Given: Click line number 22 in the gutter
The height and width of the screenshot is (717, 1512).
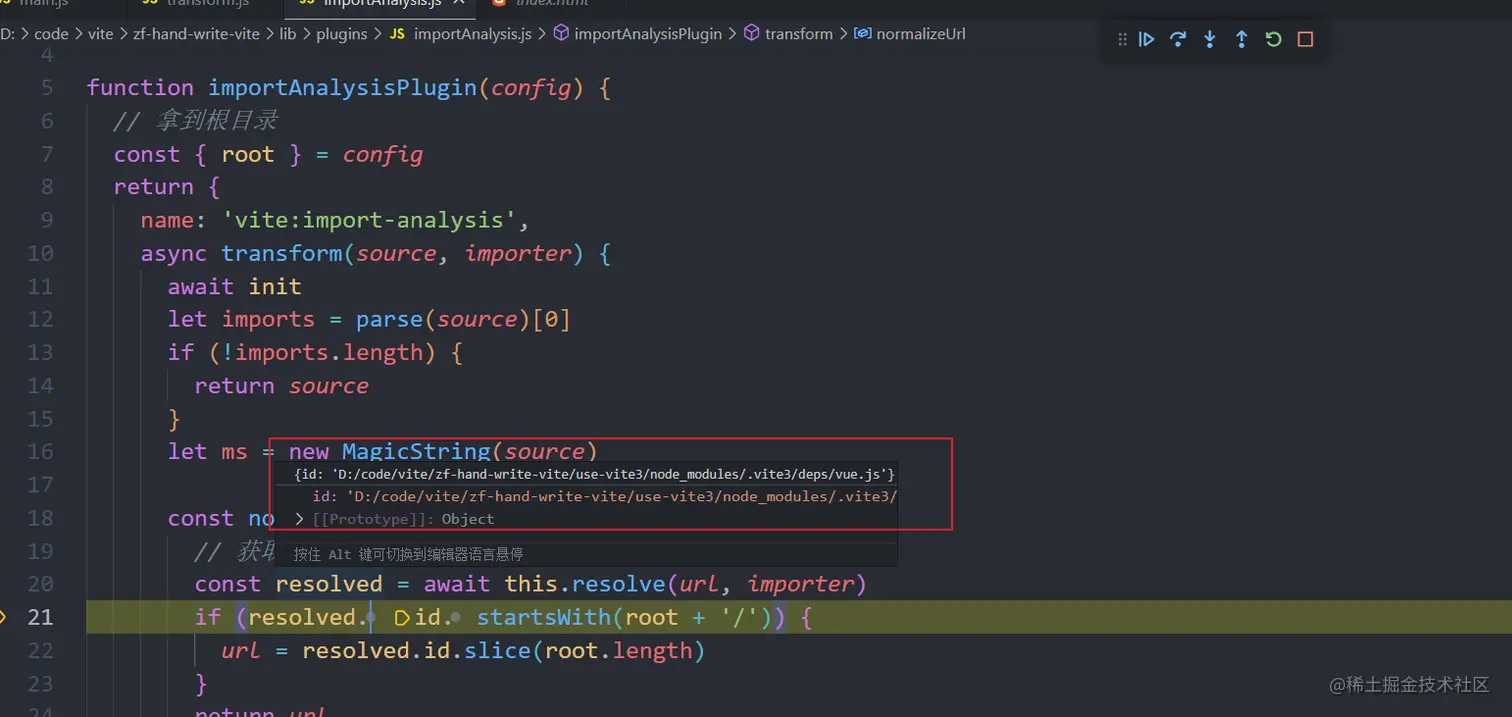Looking at the screenshot, I should (40, 651).
